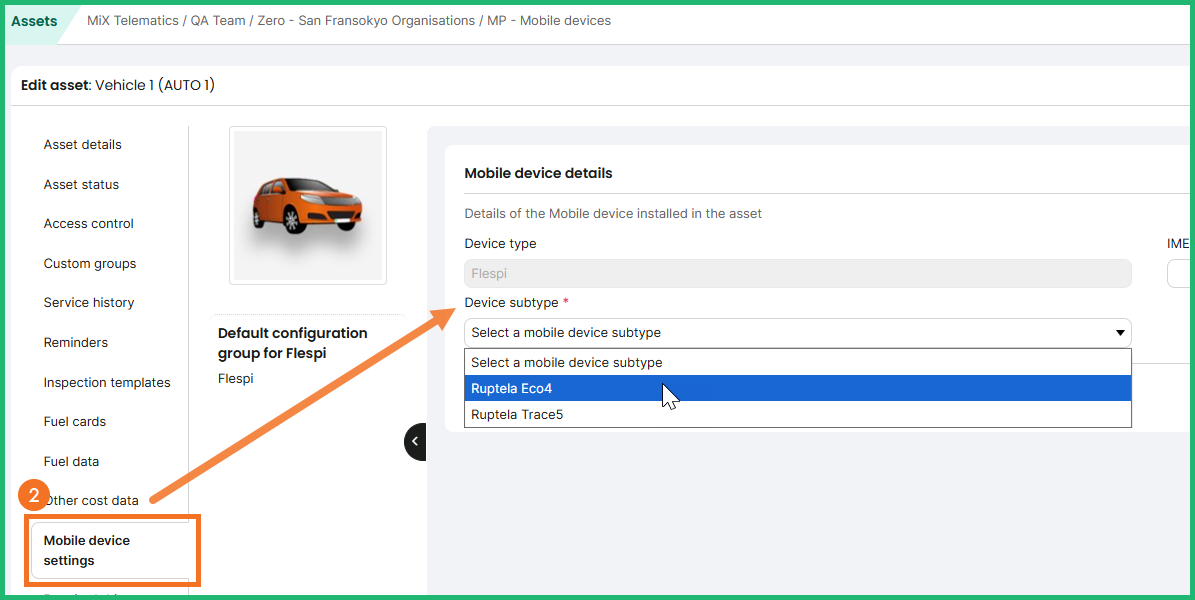This screenshot has width=1195, height=600.
Task: Open the Device subtype dropdown arrow
Action: pyautogui.click(x=1119, y=333)
